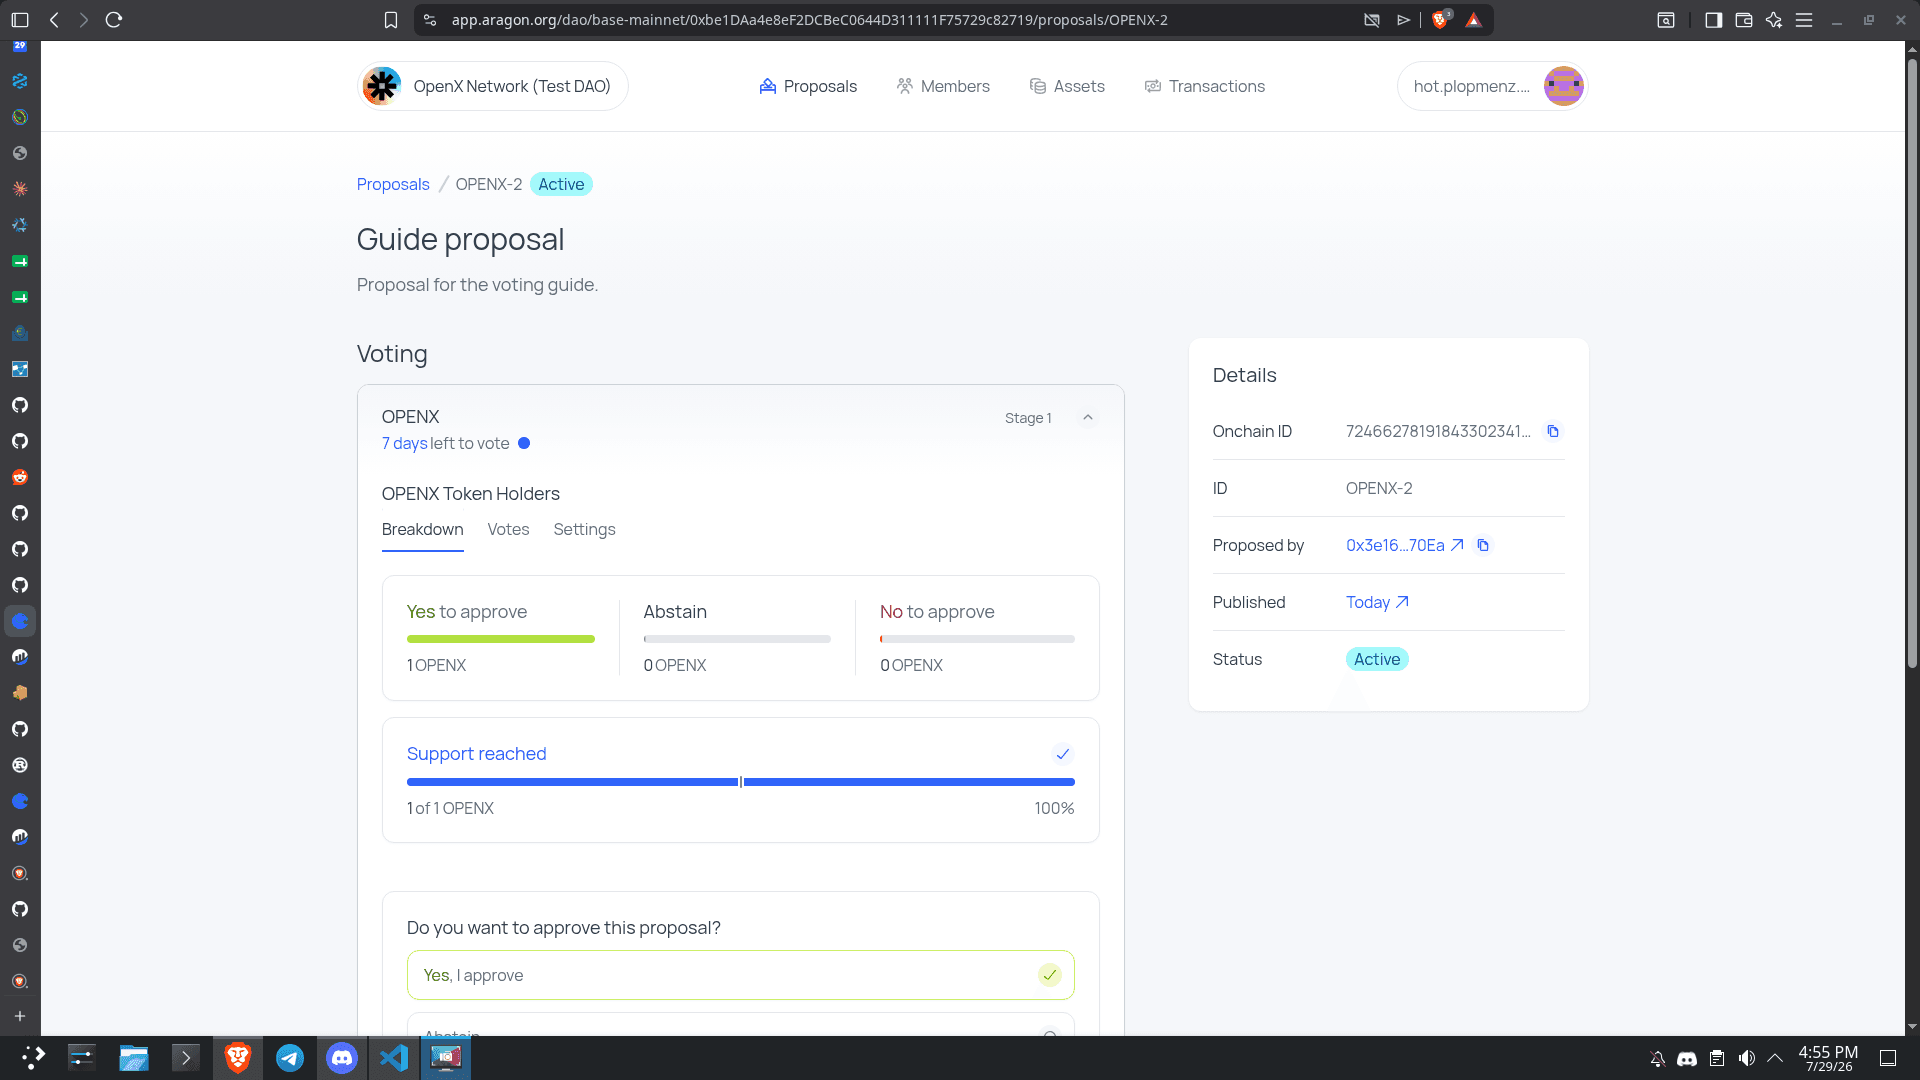
Task: Copy the Onchain ID value
Action: 1553,431
